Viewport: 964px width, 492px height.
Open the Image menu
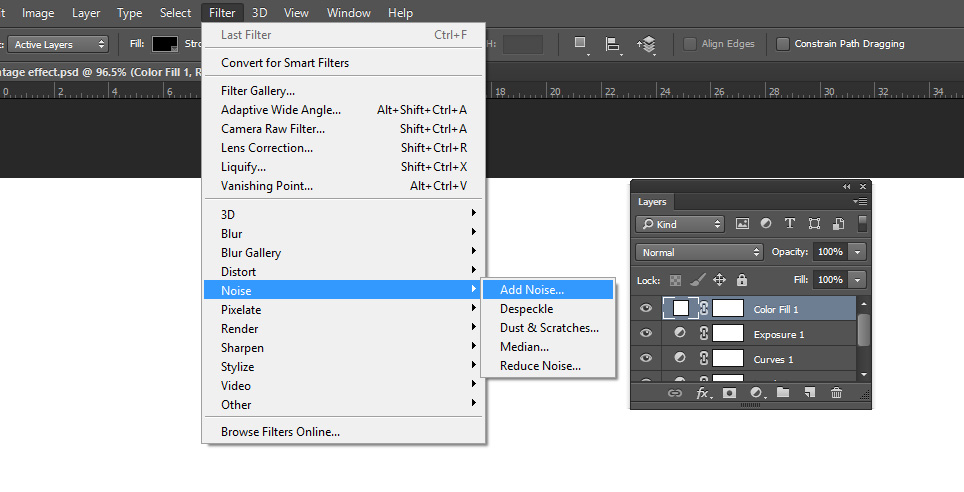[x=38, y=13]
